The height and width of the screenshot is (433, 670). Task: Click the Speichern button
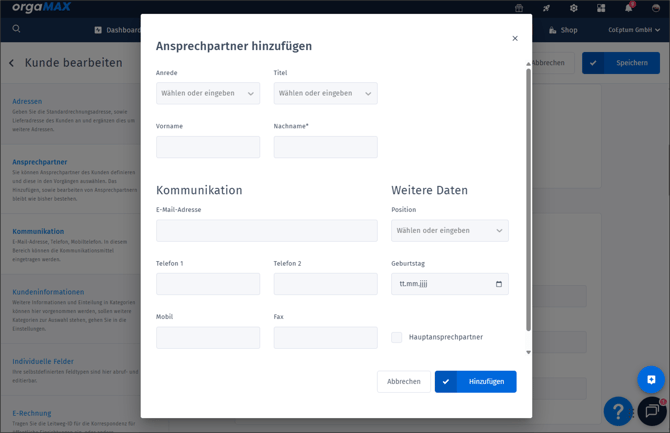(621, 63)
